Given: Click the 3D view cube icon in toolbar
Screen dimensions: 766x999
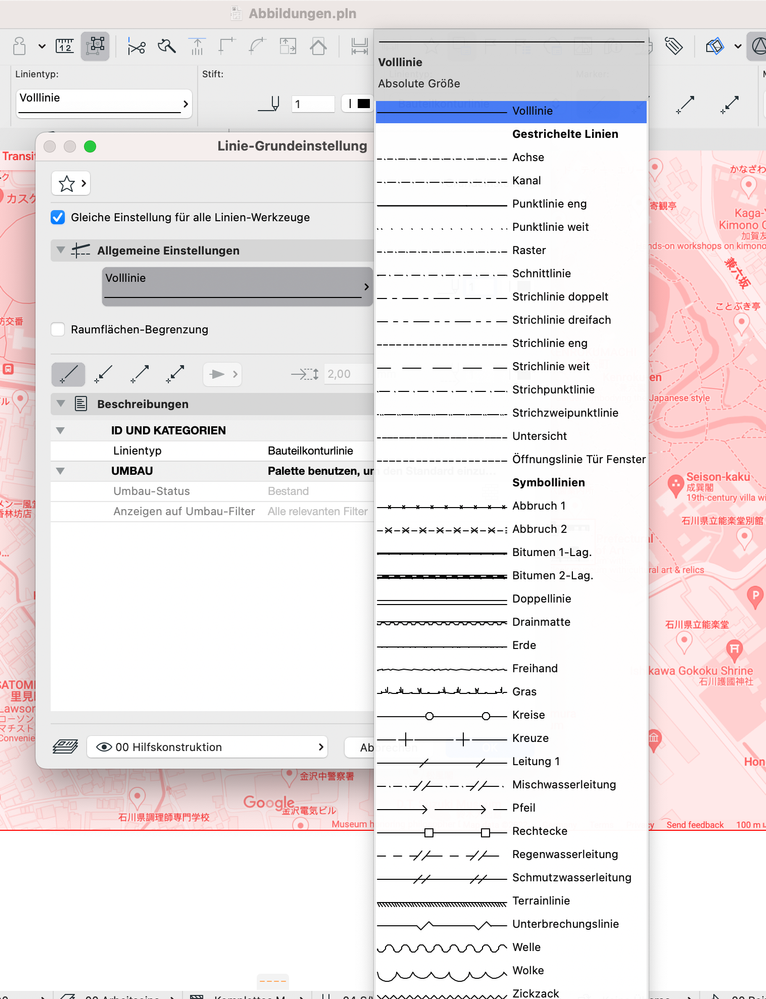Looking at the screenshot, I should 714,46.
